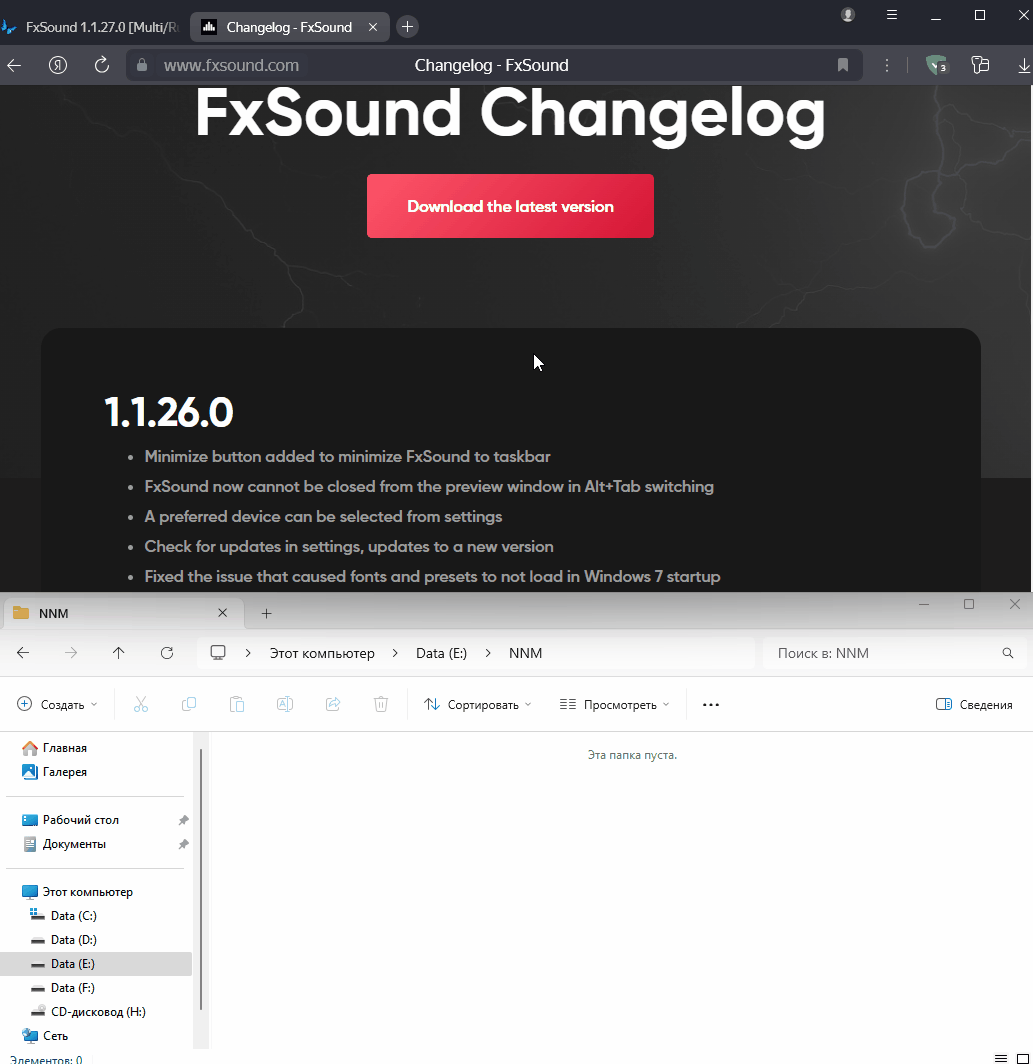Viewport: 1033px width, 1064px height.
Task: Reload the Changelog page
Action: [102, 65]
